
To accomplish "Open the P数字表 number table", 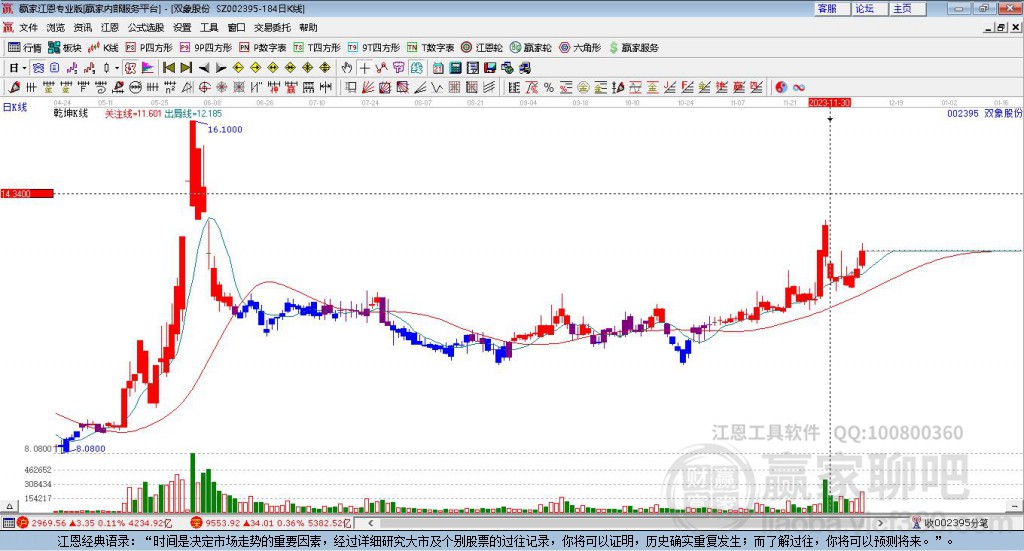I will tap(263, 48).
